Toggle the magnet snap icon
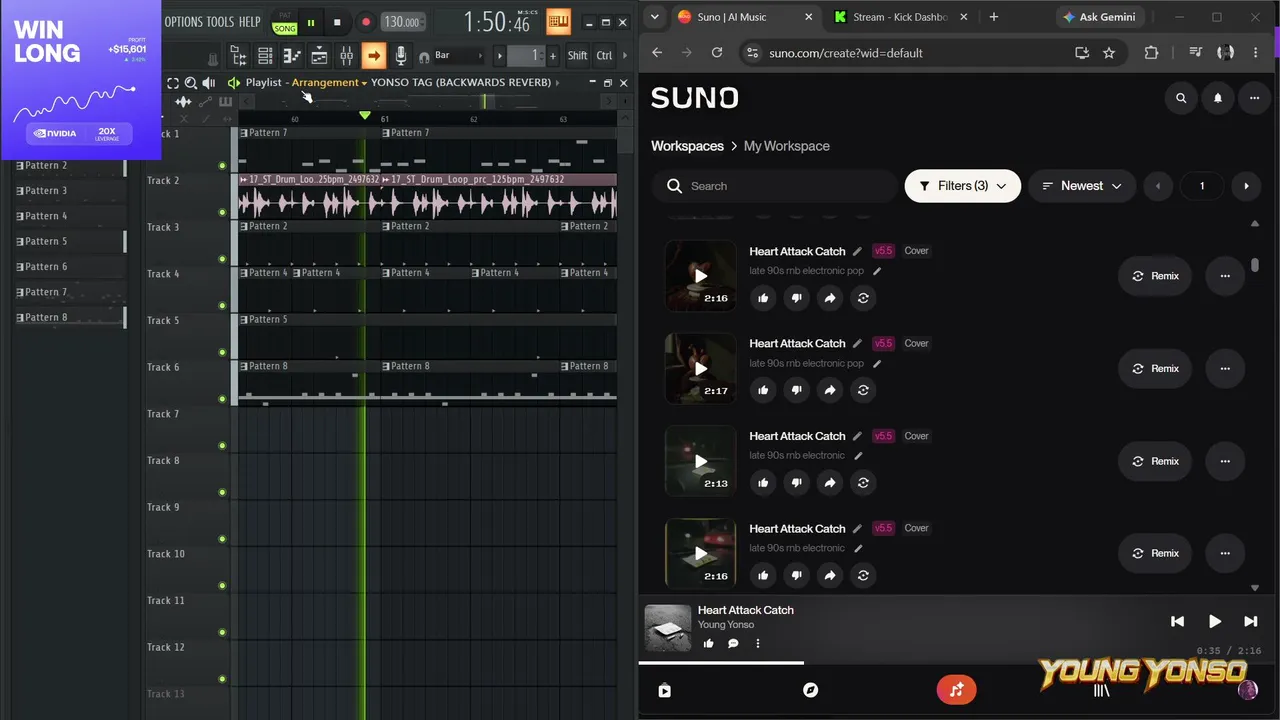Image resolution: width=1280 pixels, height=720 pixels. [x=424, y=57]
